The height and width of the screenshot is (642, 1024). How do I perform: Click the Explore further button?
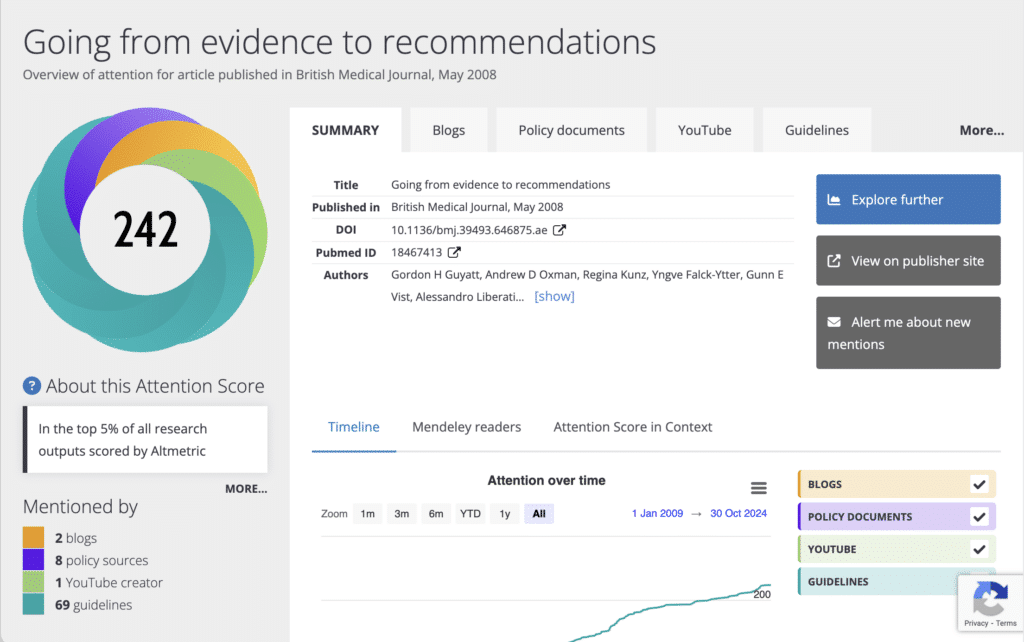point(908,199)
